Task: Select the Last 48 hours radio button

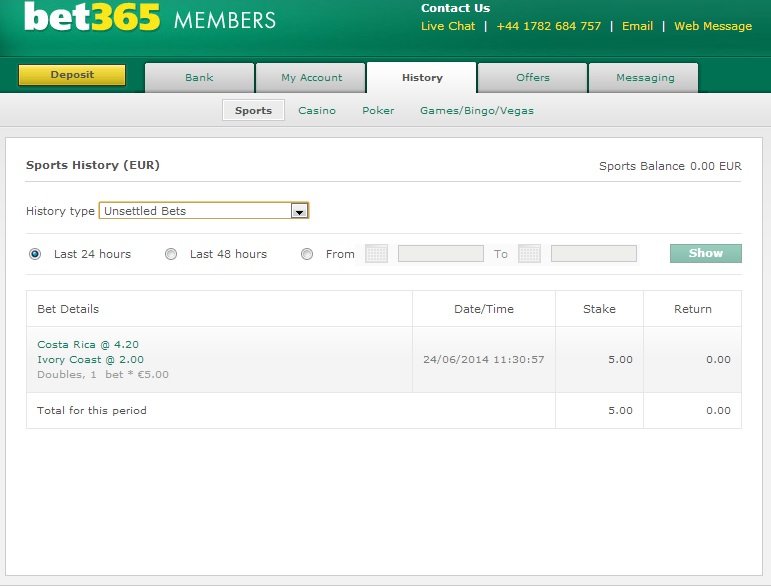Action: (171, 254)
